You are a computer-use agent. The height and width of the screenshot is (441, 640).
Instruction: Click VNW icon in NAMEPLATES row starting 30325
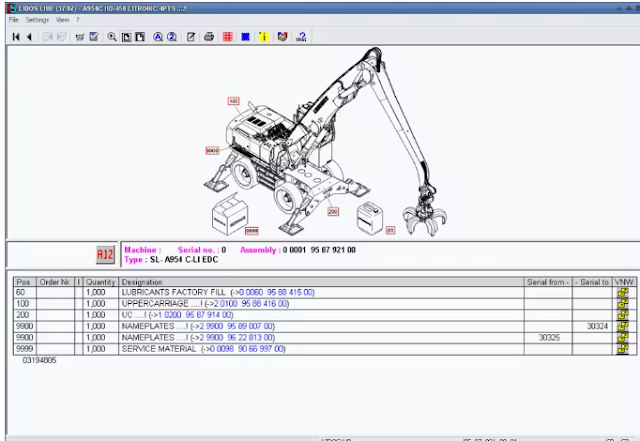click(623, 338)
